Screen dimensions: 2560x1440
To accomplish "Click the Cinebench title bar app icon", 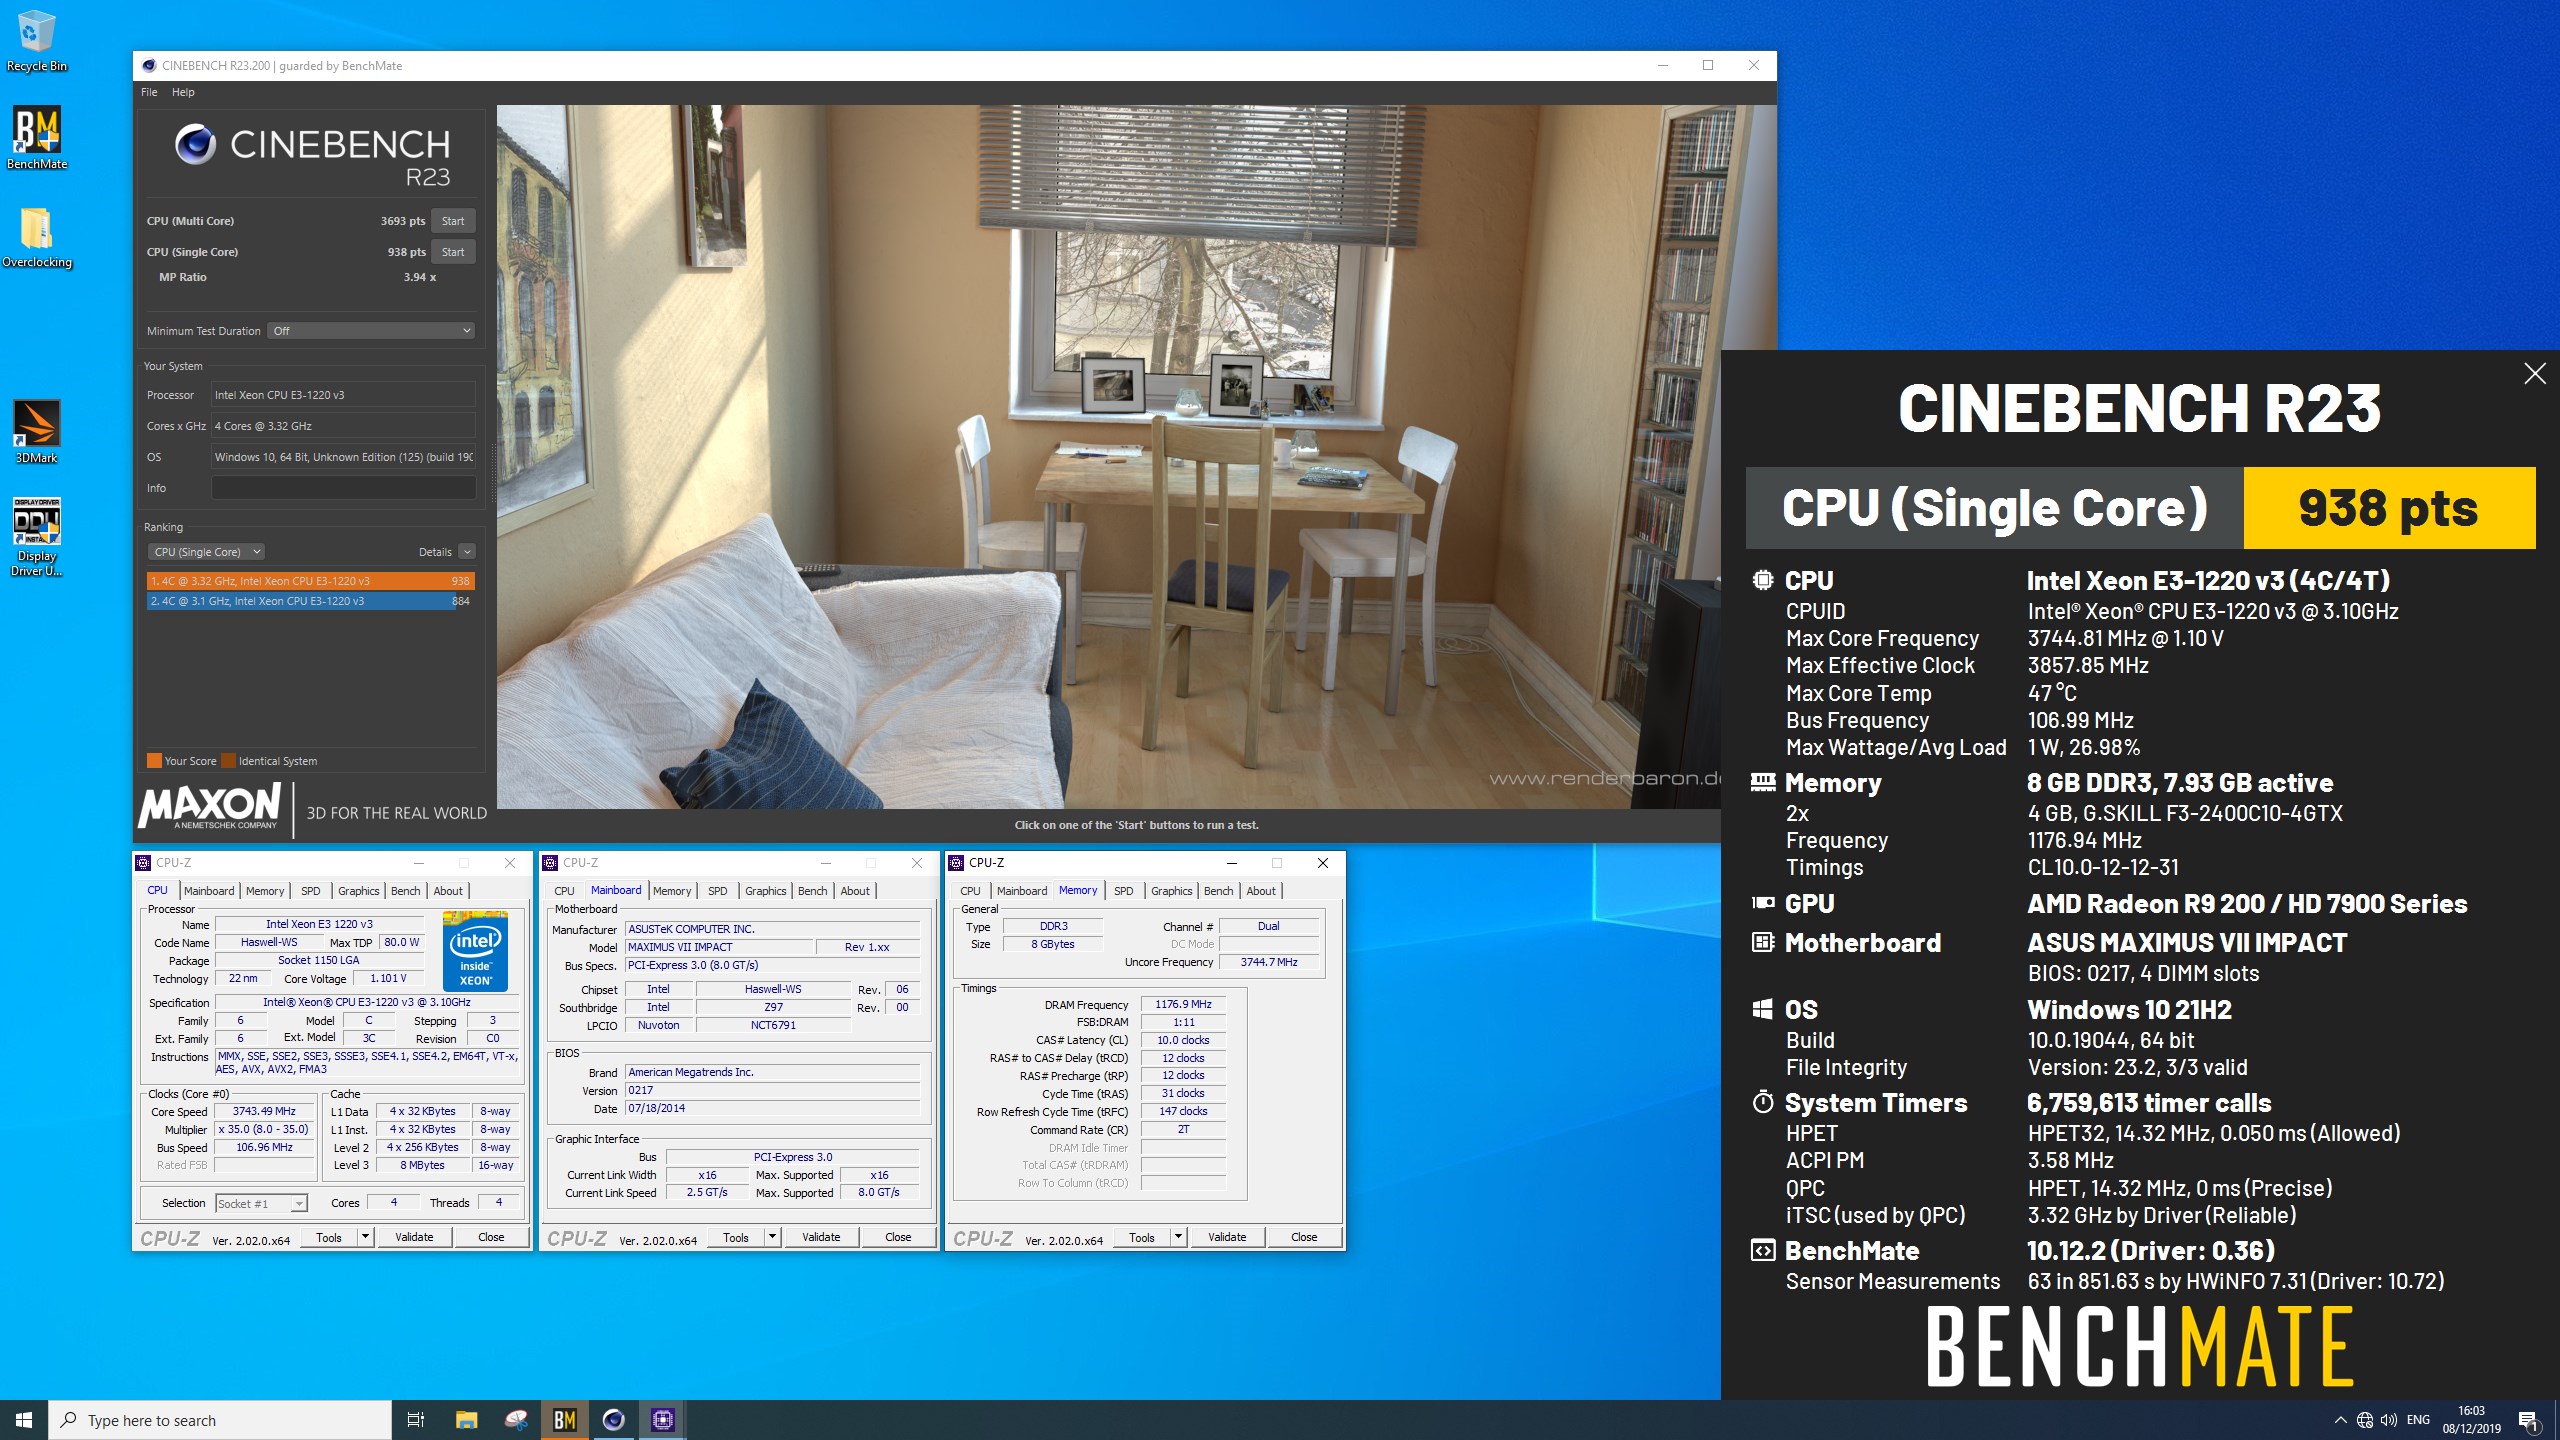I will tap(149, 66).
